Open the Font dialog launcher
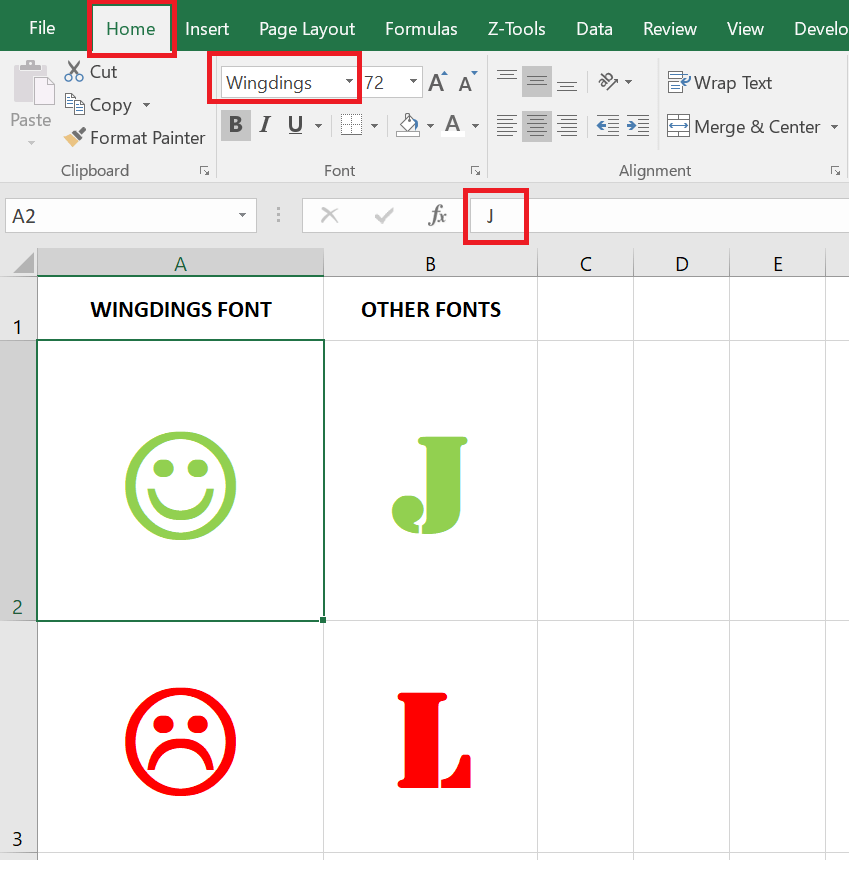Image resolution: width=858 pixels, height=879 pixels. point(475,170)
